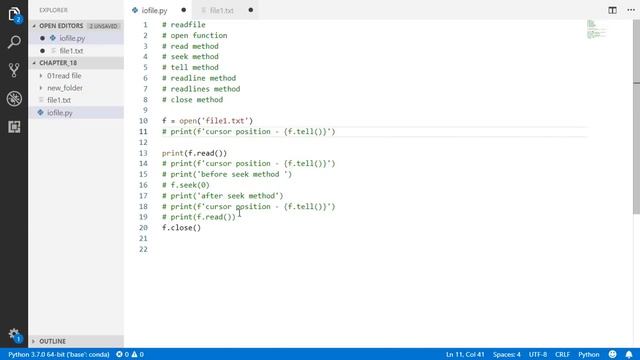Click the print(f.read()) line 13
The image size is (640, 360).
(194, 153)
